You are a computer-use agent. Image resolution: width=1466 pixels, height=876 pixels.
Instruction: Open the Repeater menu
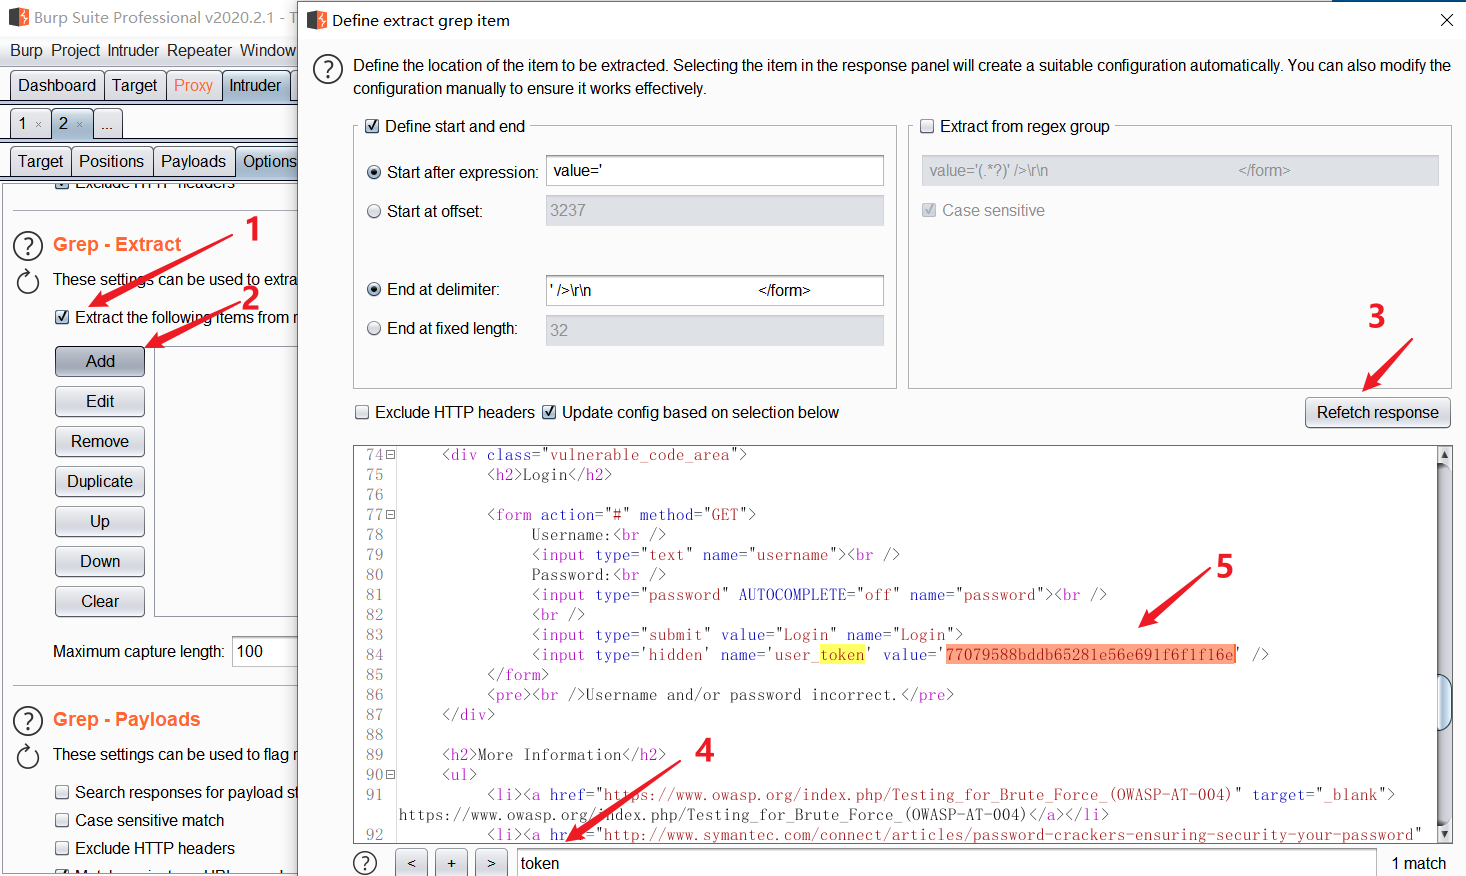point(199,50)
